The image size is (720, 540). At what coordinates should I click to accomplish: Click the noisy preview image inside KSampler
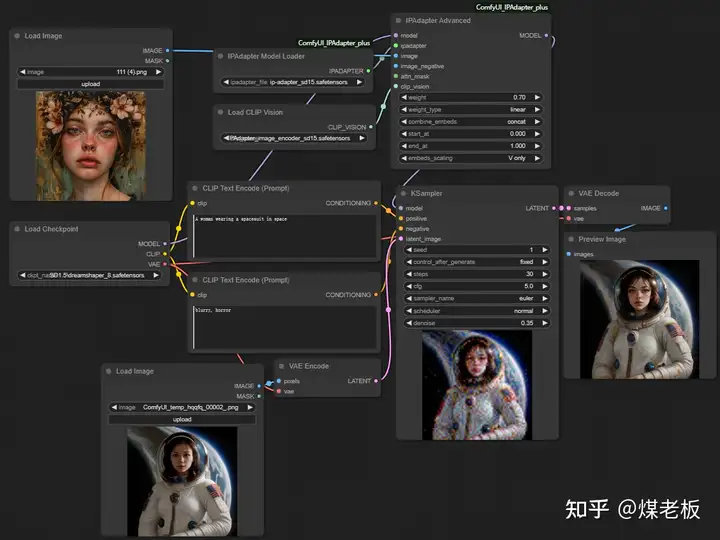[x=477, y=385]
